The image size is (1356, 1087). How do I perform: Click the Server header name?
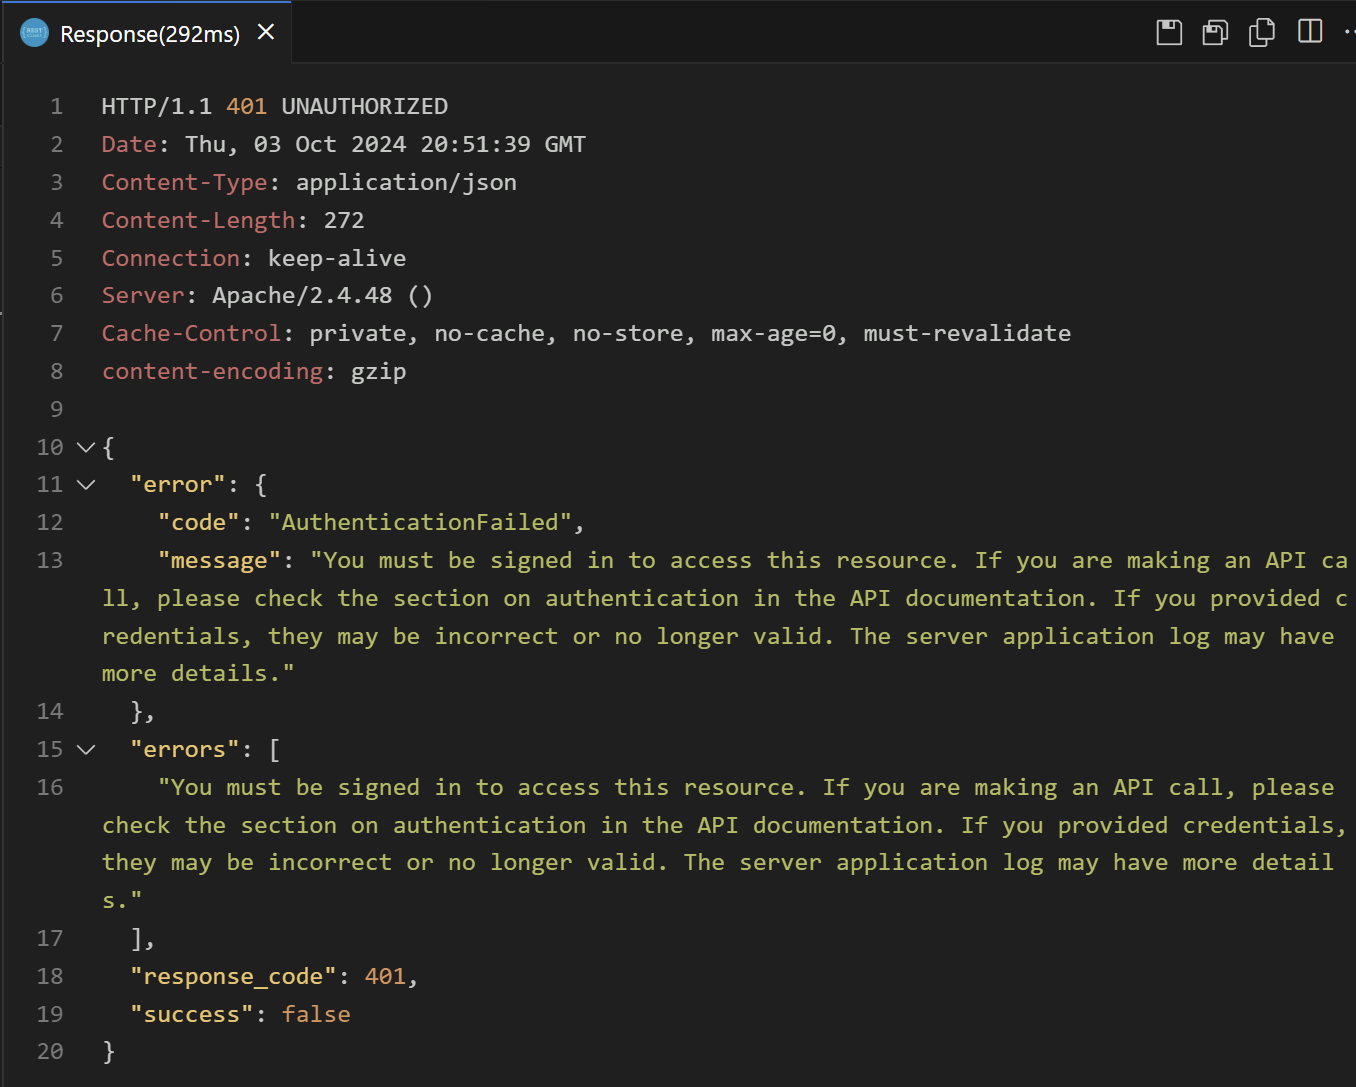(143, 295)
